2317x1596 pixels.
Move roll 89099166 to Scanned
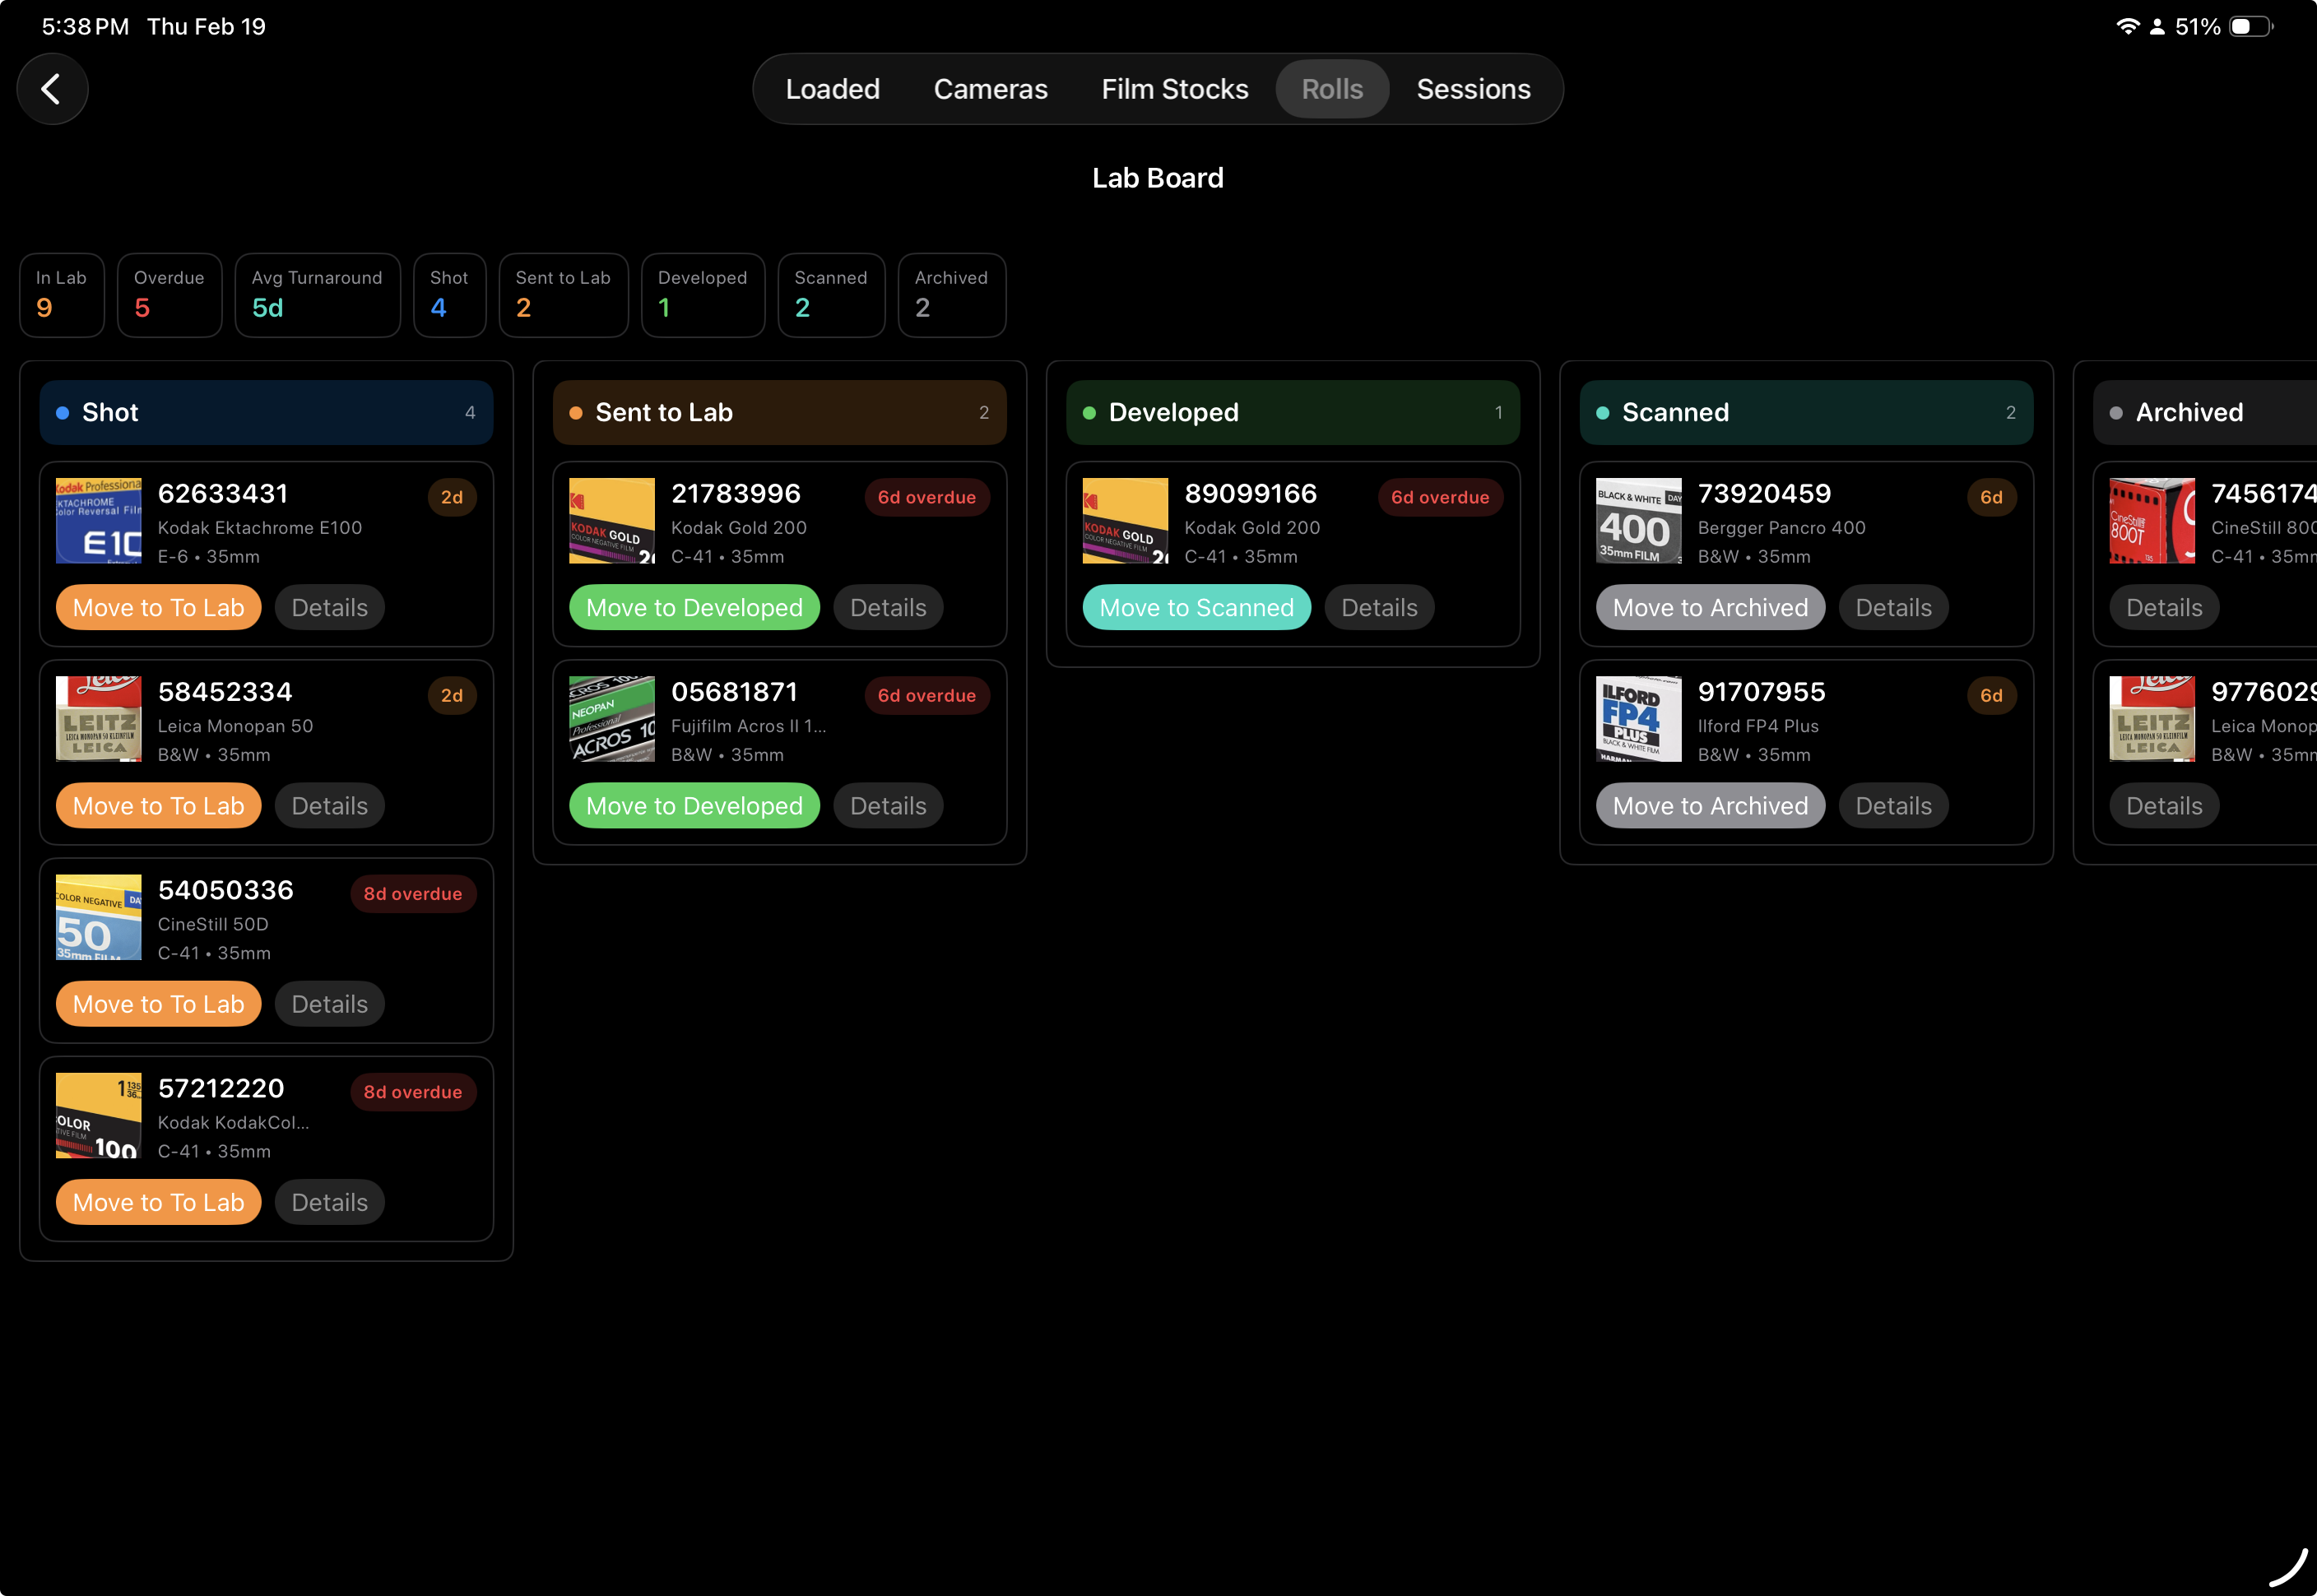[1196, 607]
